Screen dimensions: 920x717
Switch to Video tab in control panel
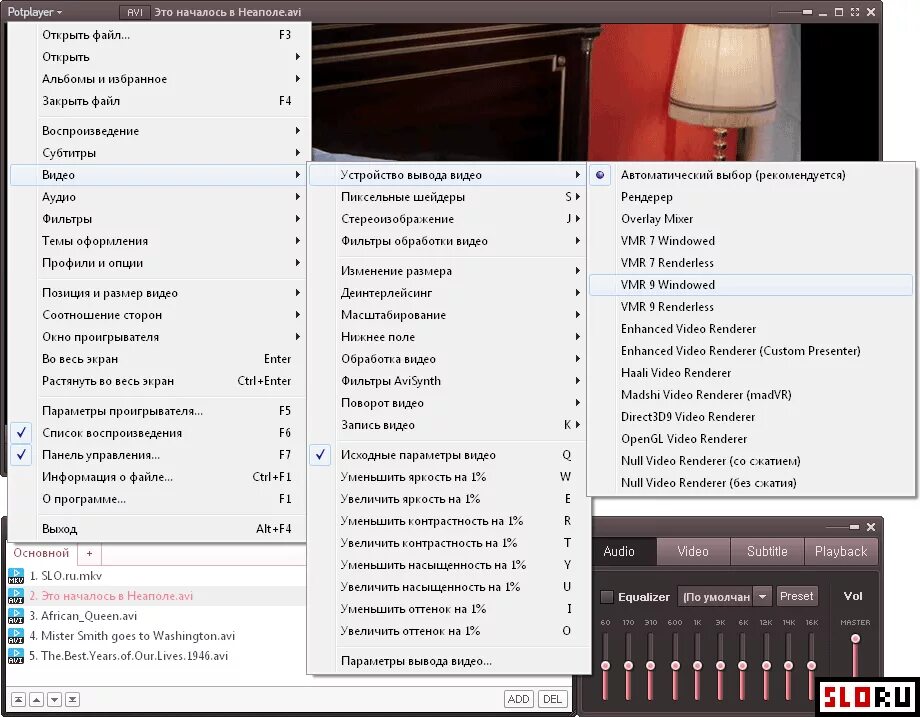(693, 552)
